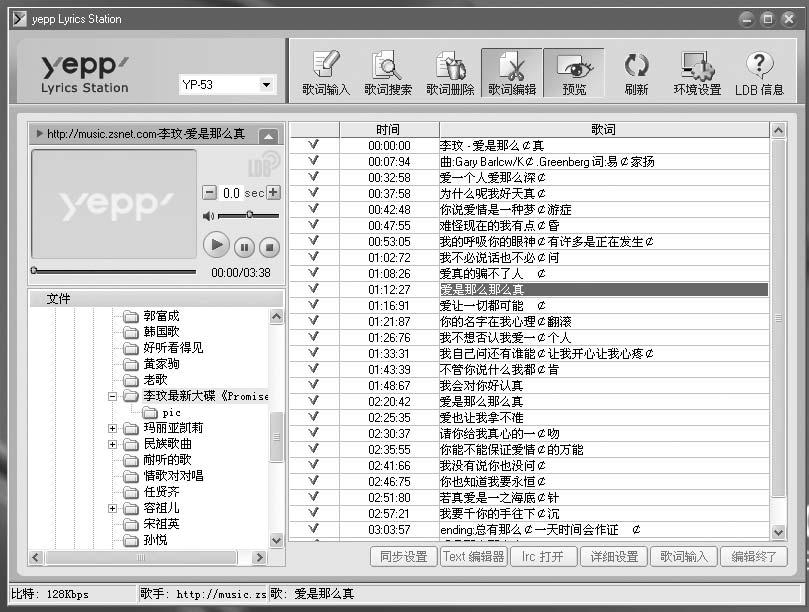The image size is (809, 612).
Task: Increase sync offset with plus button
Action: pos(273,193)
